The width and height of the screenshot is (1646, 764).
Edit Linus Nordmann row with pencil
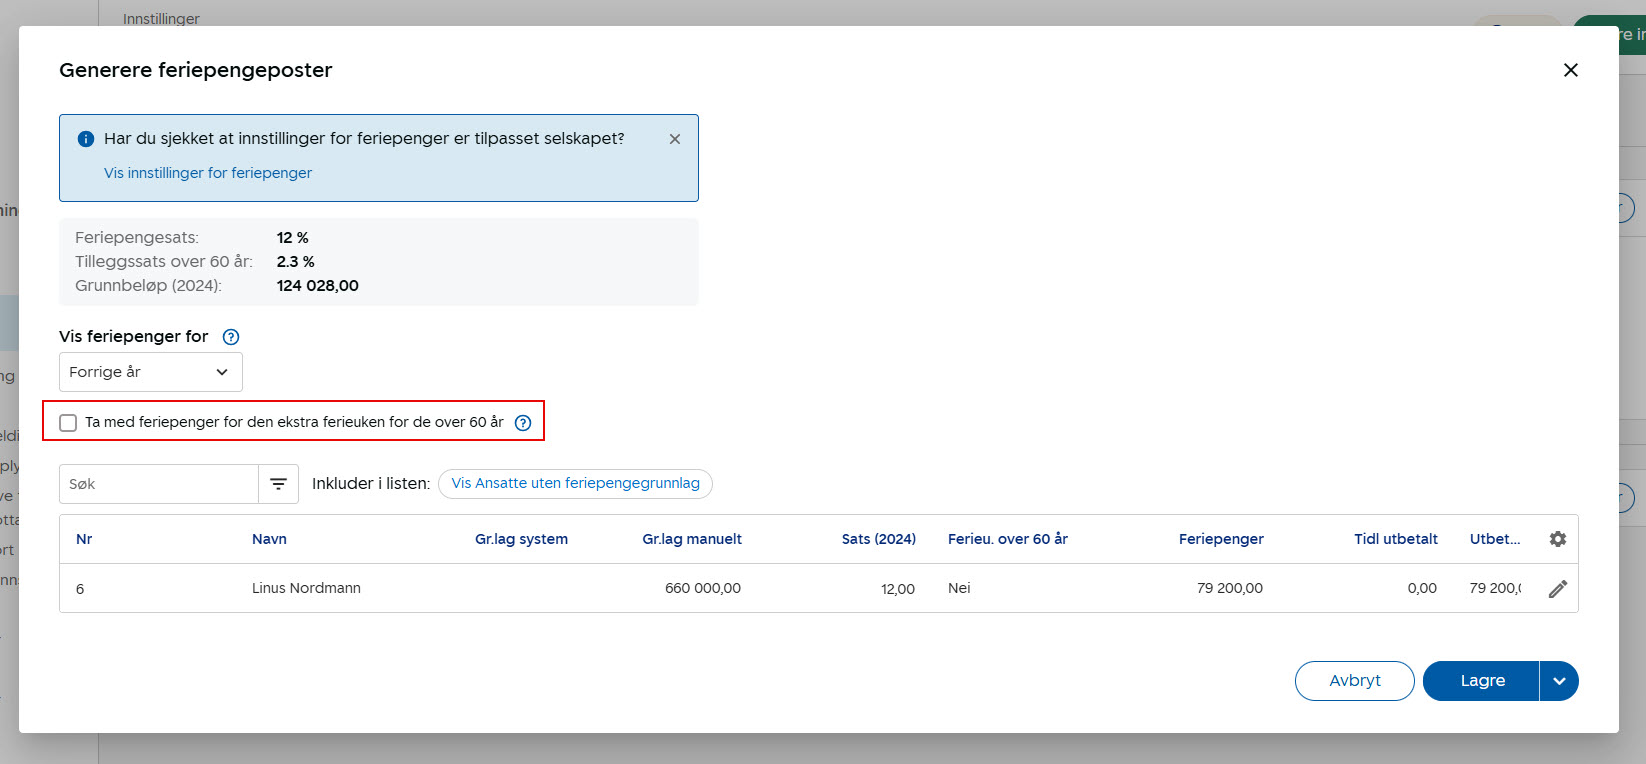coord(1557,589)
